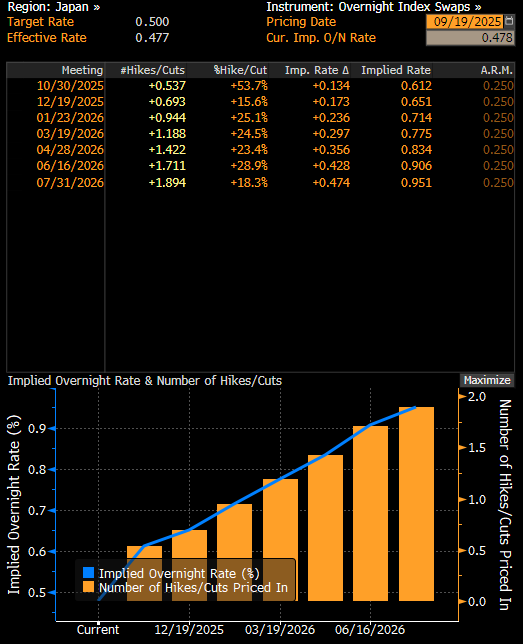Click the A.R.M. column header

pyautogui.click(x=497, y=70)
